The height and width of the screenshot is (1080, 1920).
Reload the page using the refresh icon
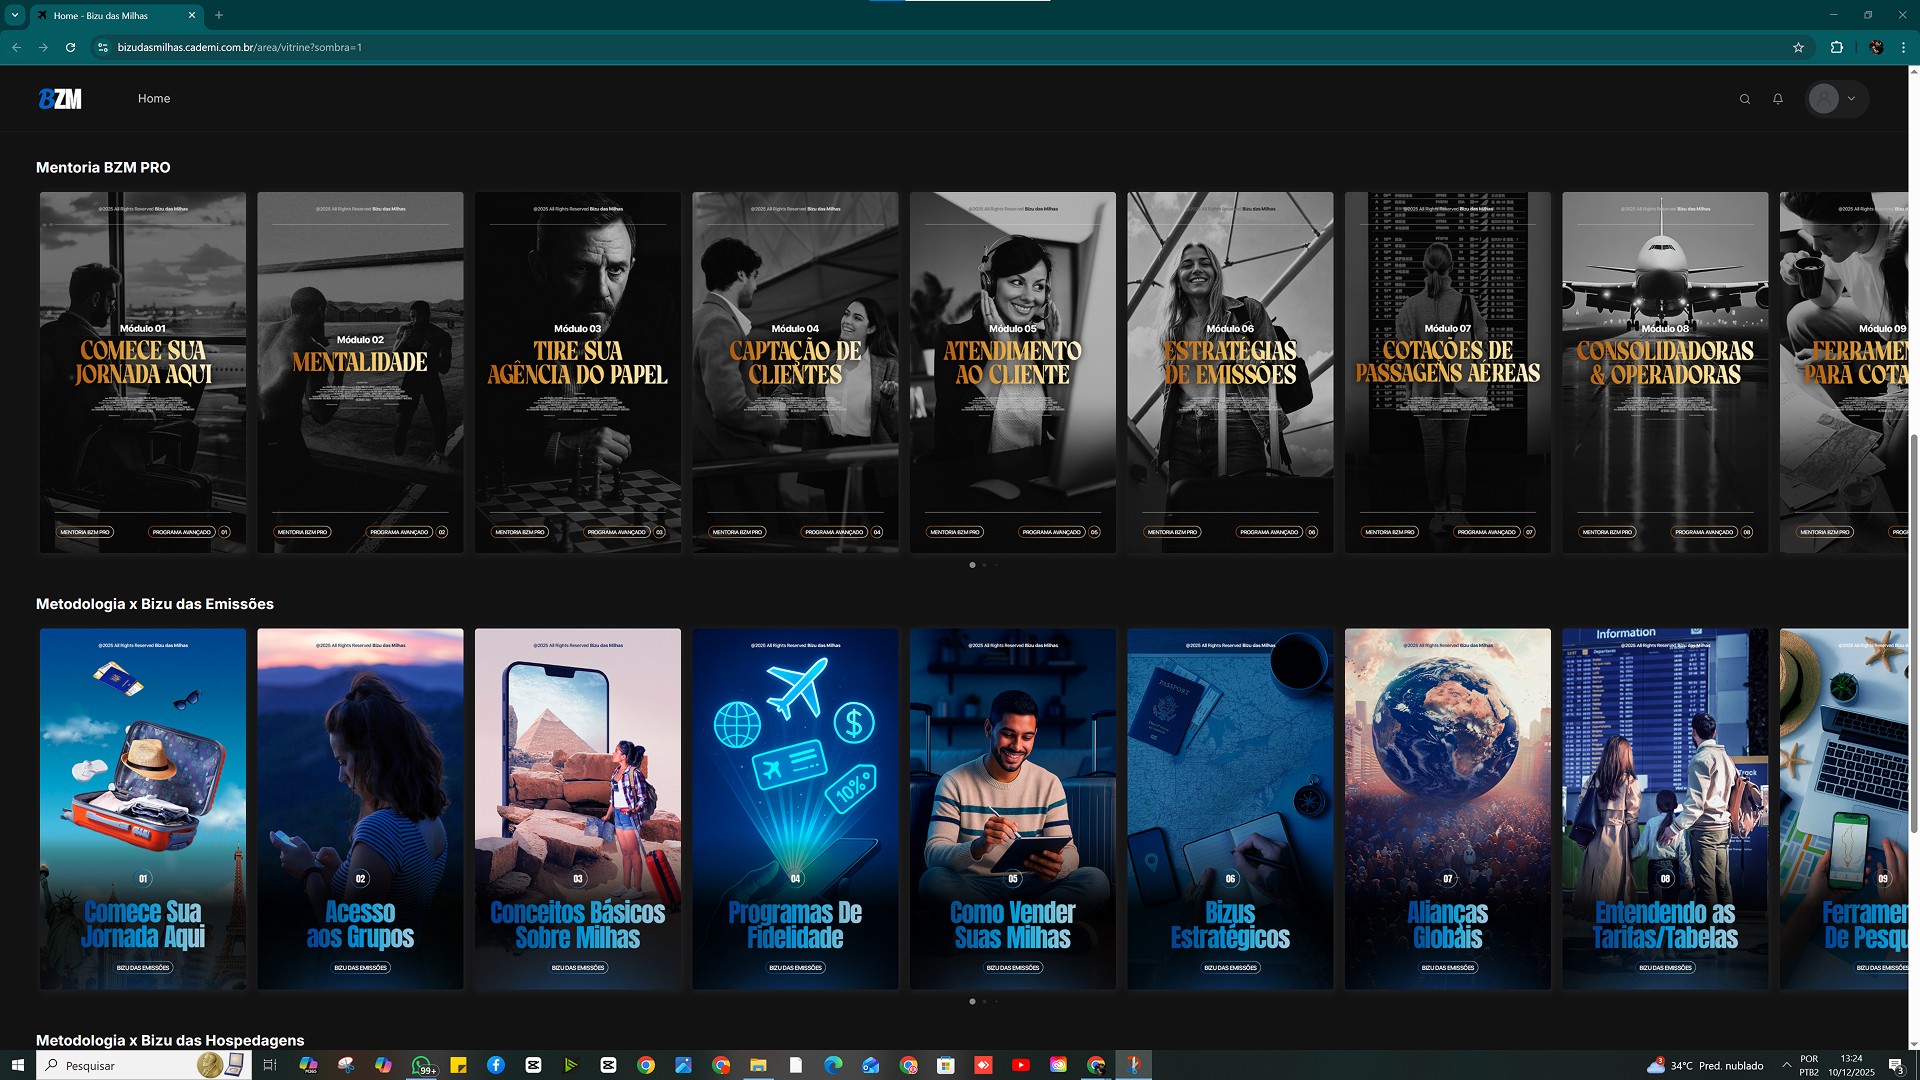coord(70,47)
